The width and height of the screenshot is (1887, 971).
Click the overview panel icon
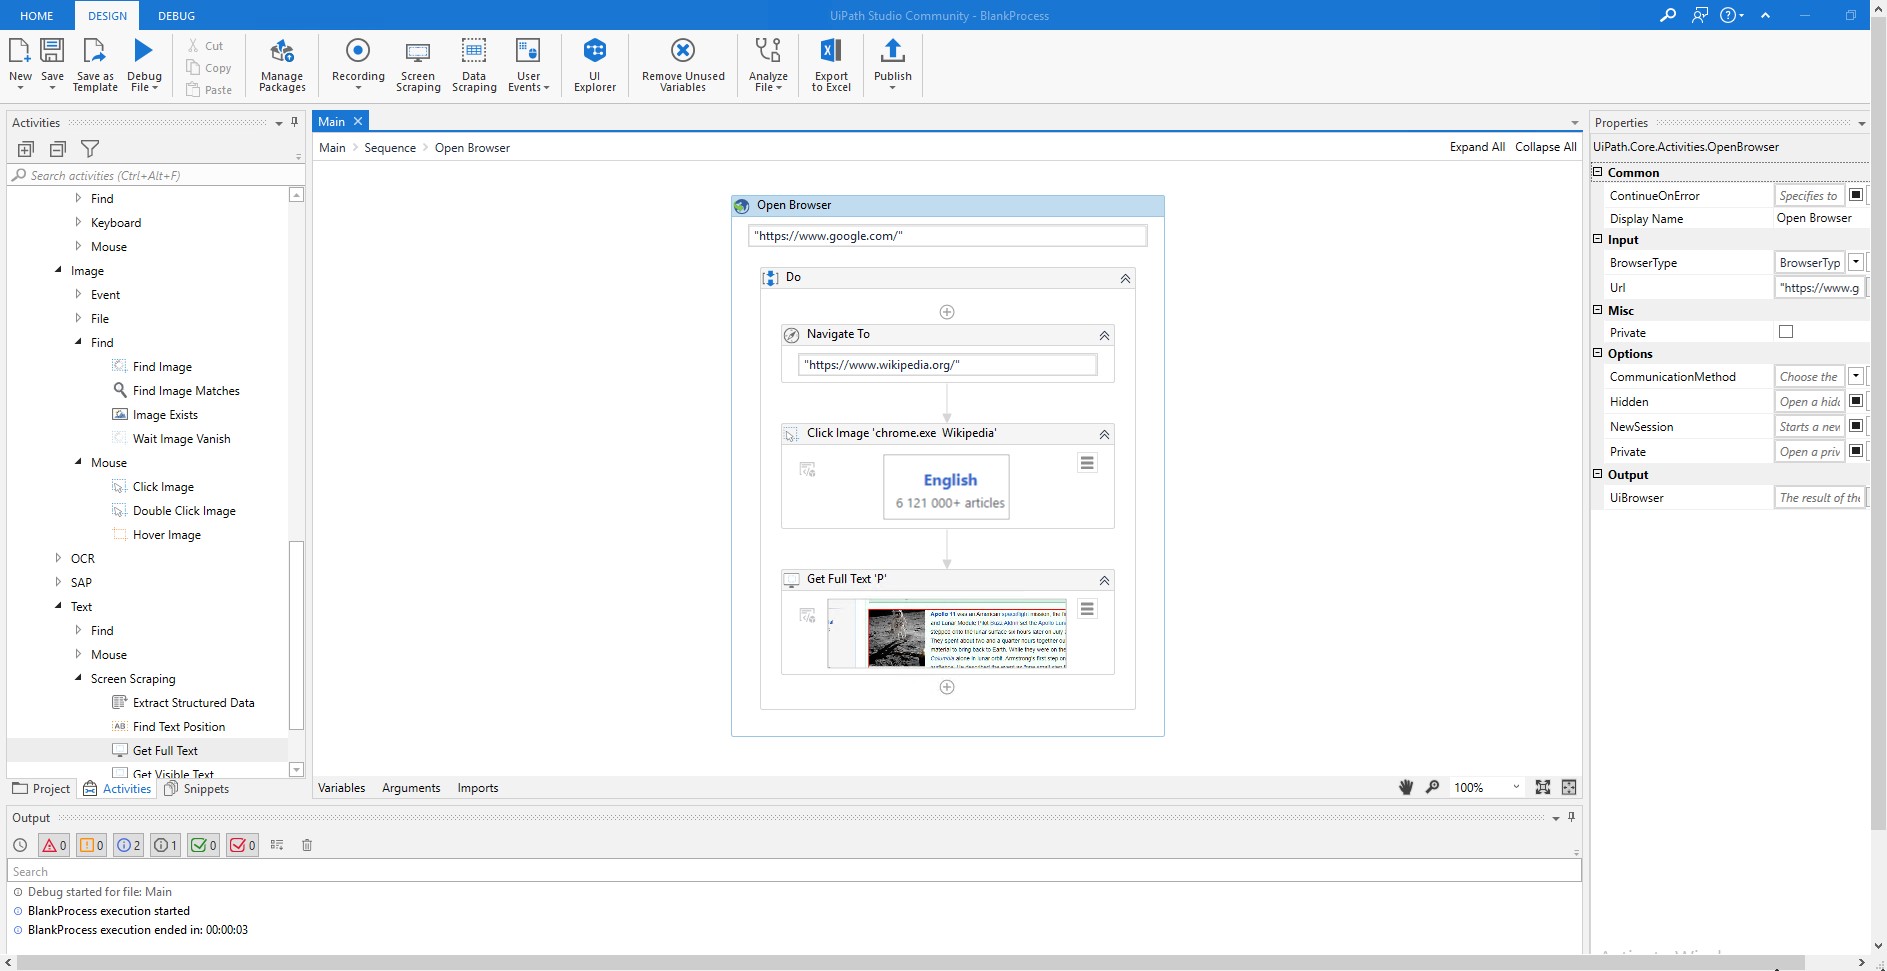coord(1569,787)
